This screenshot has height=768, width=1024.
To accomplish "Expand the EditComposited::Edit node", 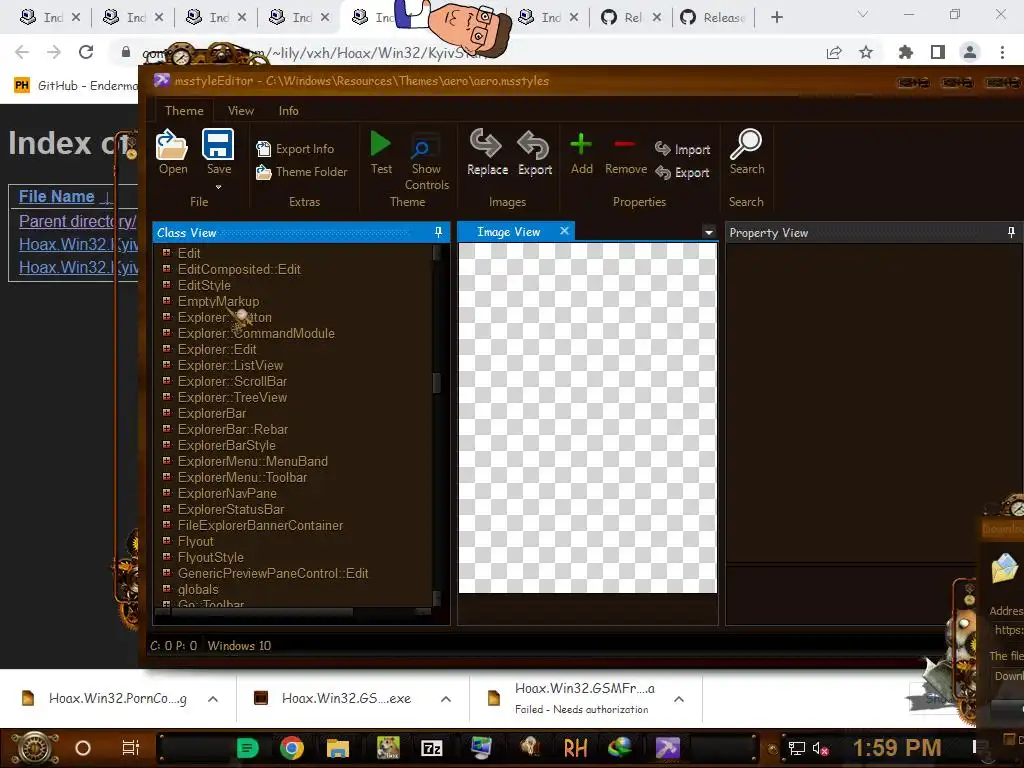I will [x=167, y=268].
